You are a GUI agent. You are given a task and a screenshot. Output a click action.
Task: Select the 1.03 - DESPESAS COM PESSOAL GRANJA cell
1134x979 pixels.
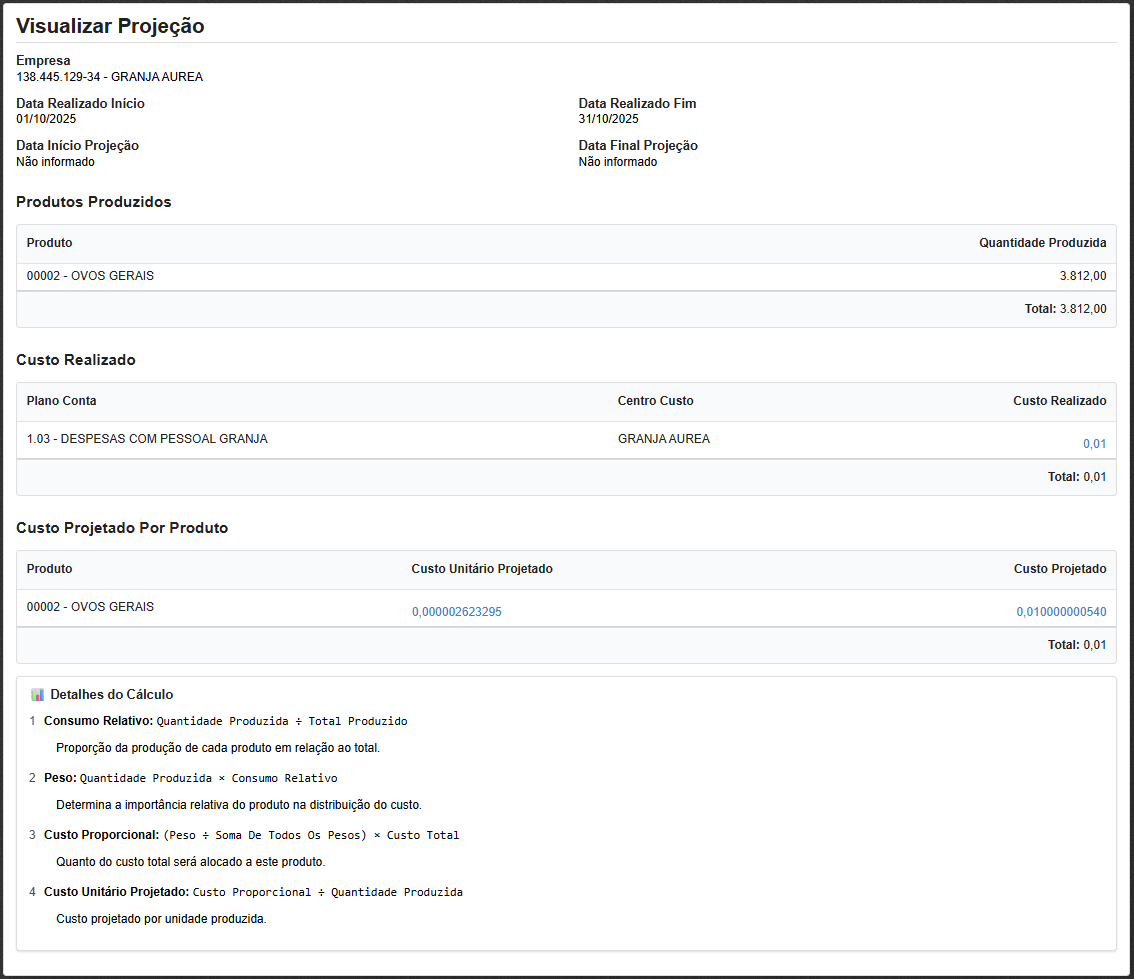click(x=147, y=439)
